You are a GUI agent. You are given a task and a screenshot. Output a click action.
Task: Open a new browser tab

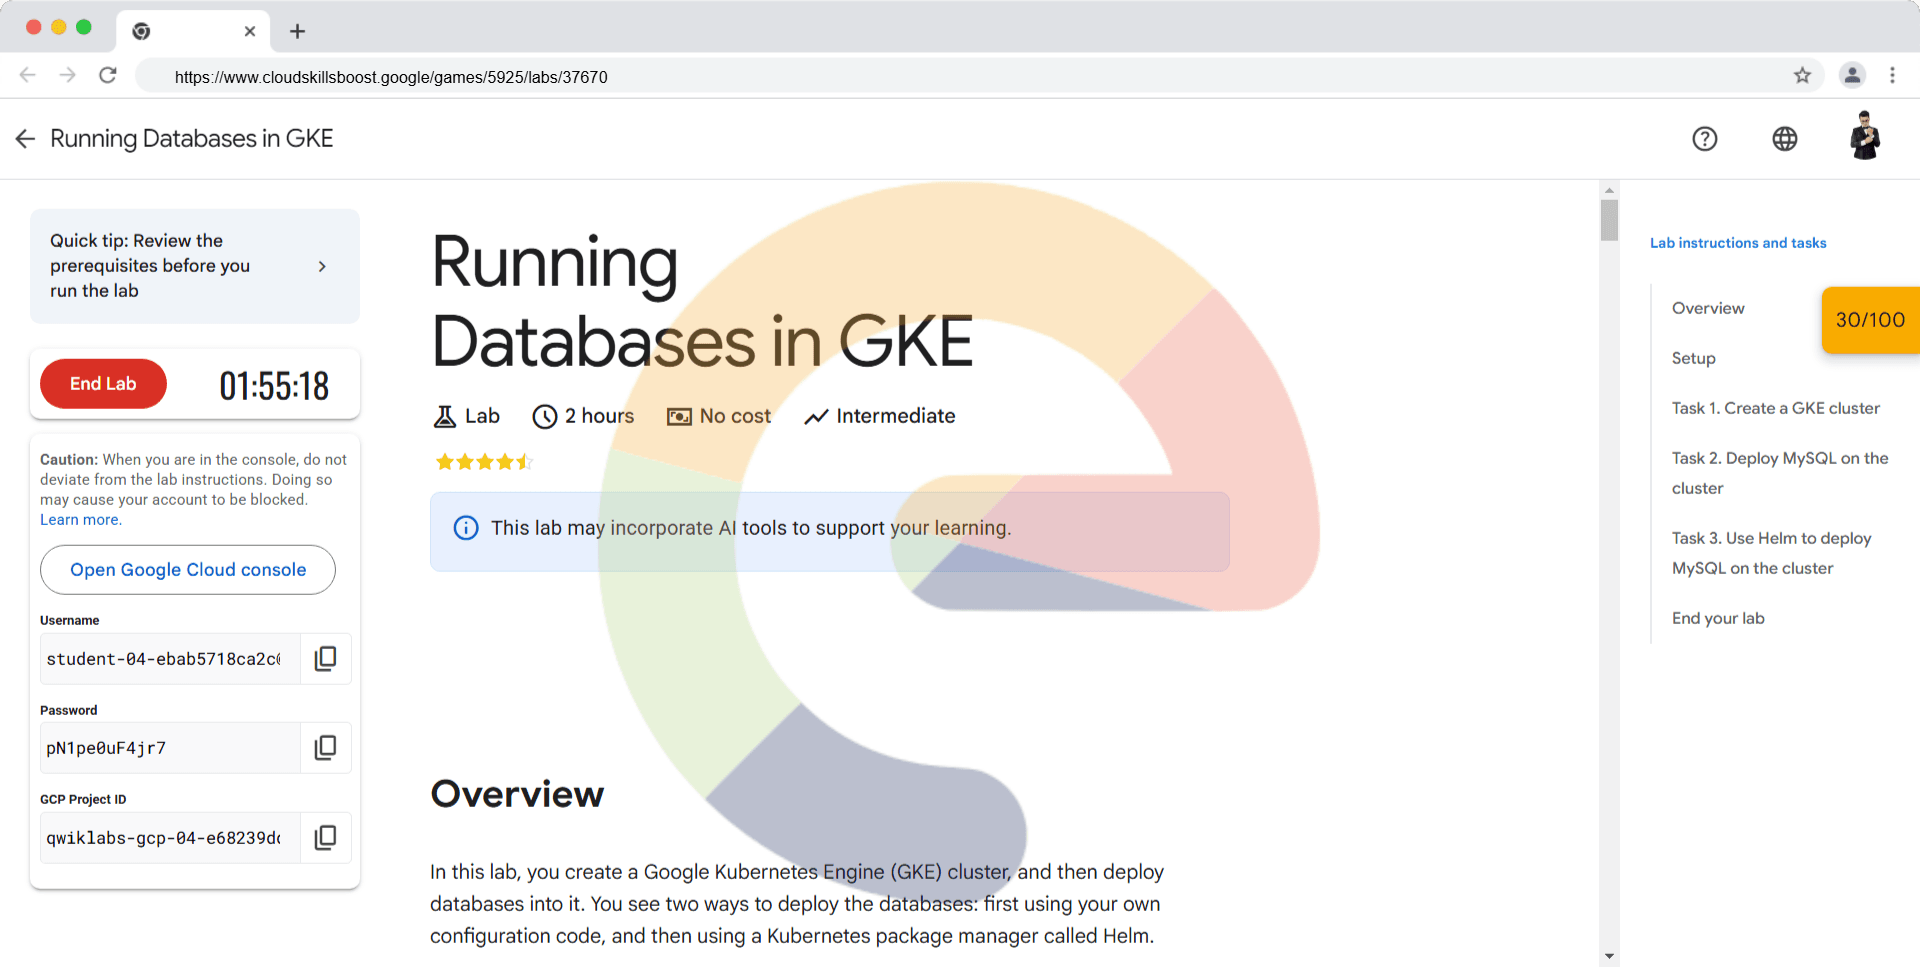tap(297, 31)
